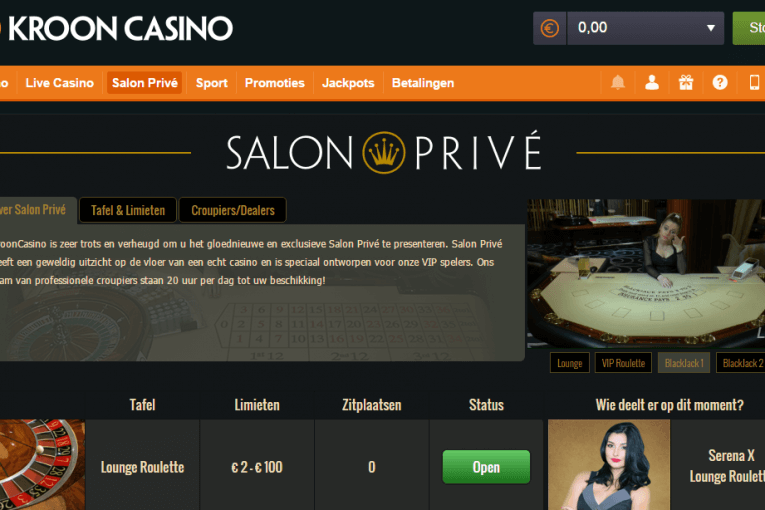
Task: Go to the Sport menu item
Action: [x=212, y=83]
